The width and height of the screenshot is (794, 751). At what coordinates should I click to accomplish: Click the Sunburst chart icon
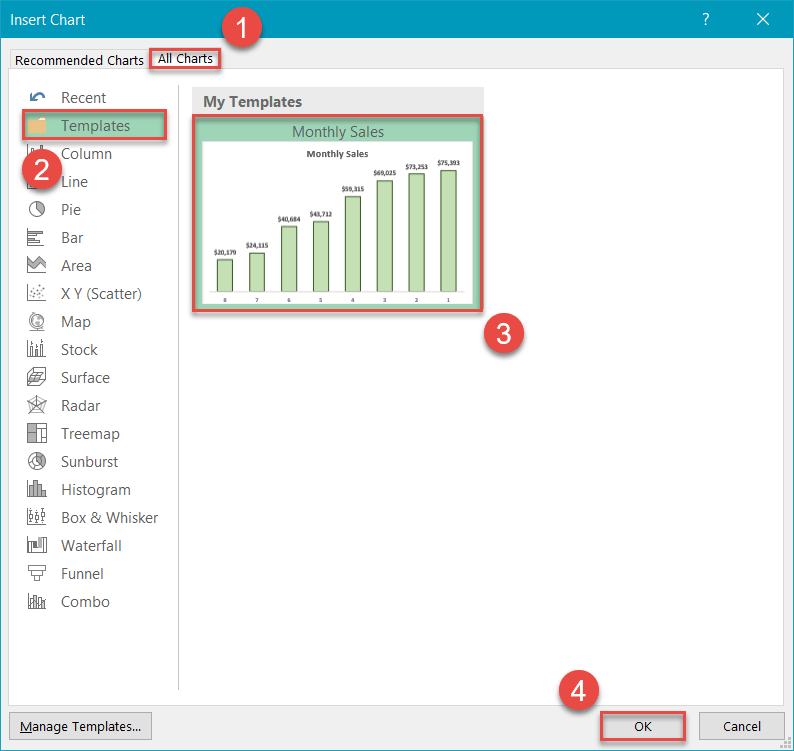tap(36, 461)
